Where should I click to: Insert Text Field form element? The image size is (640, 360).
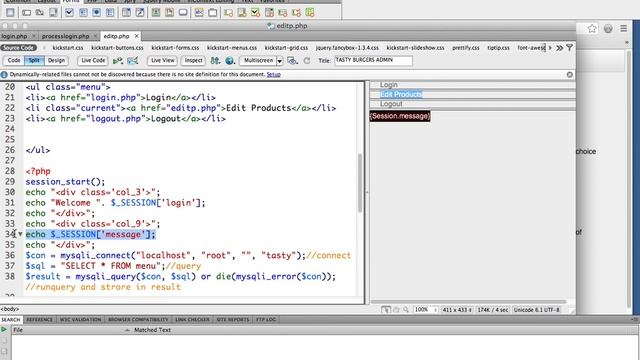(27, 13)
